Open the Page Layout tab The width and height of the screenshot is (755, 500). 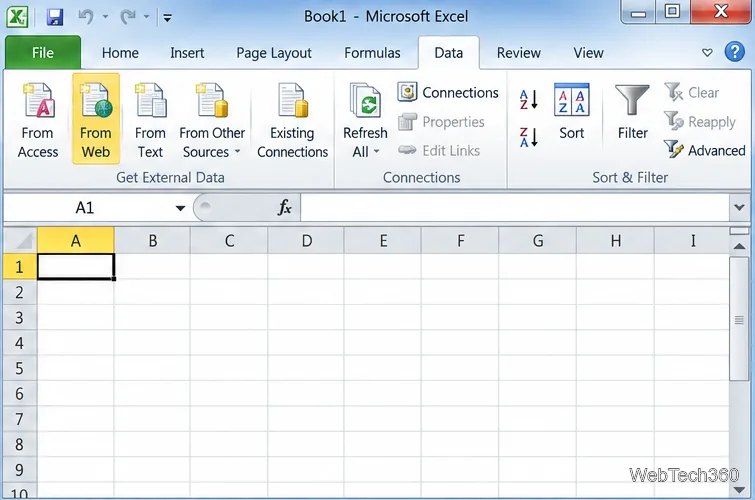pos(274,53)
